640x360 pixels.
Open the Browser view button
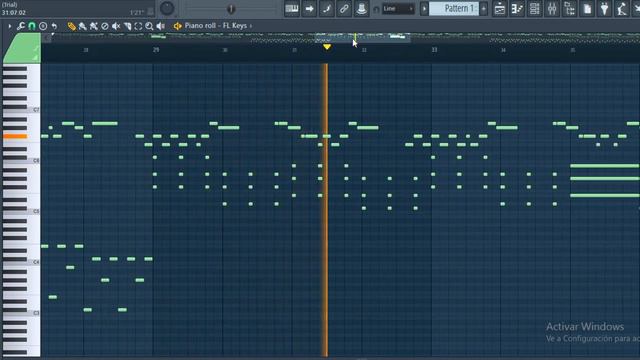[x=569, y=9]
